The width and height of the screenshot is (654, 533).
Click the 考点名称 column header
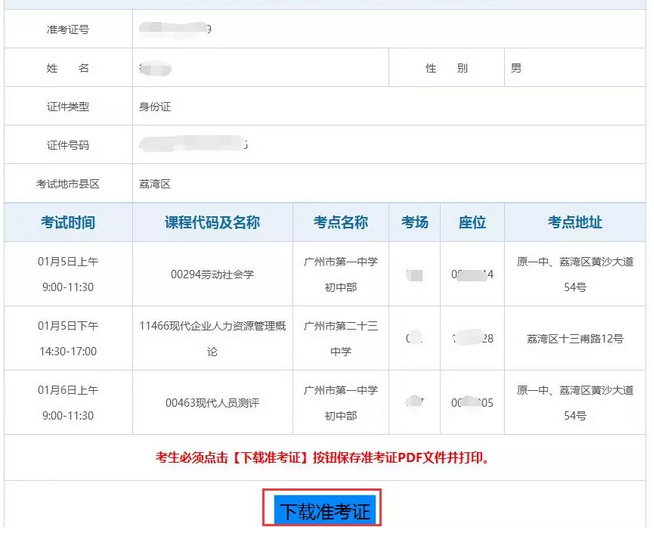click(340, 222)
